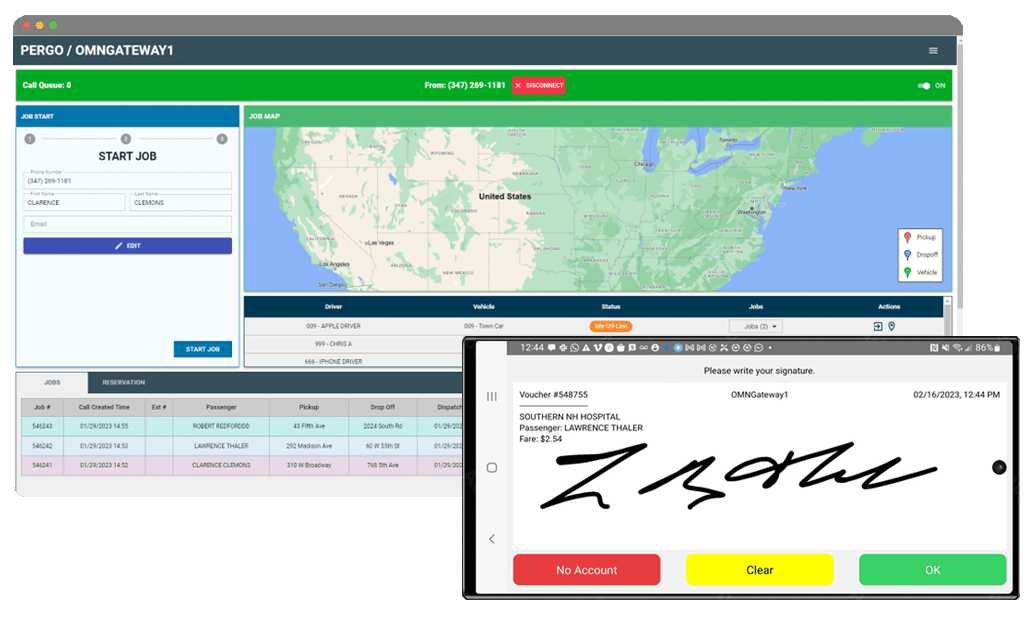This screenshot has width=1034, height=624.
Task: Click map-pin locate icon for Apple Driver
Action: pyautogui.click(x=892, y=327)
